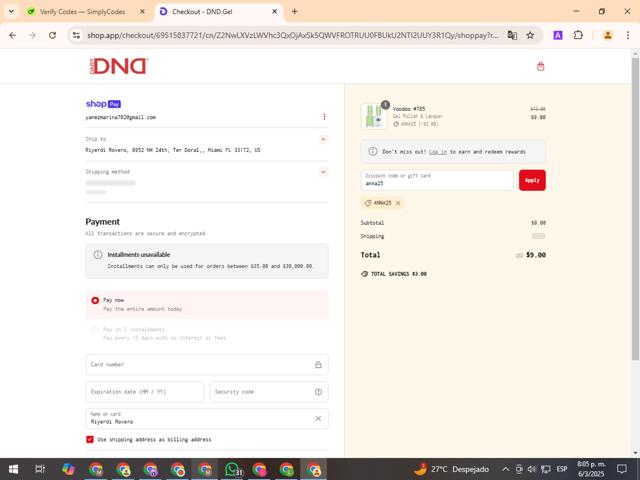Open the Shop Pay logo
Viewport: 640px width, 480px height.
103,104
